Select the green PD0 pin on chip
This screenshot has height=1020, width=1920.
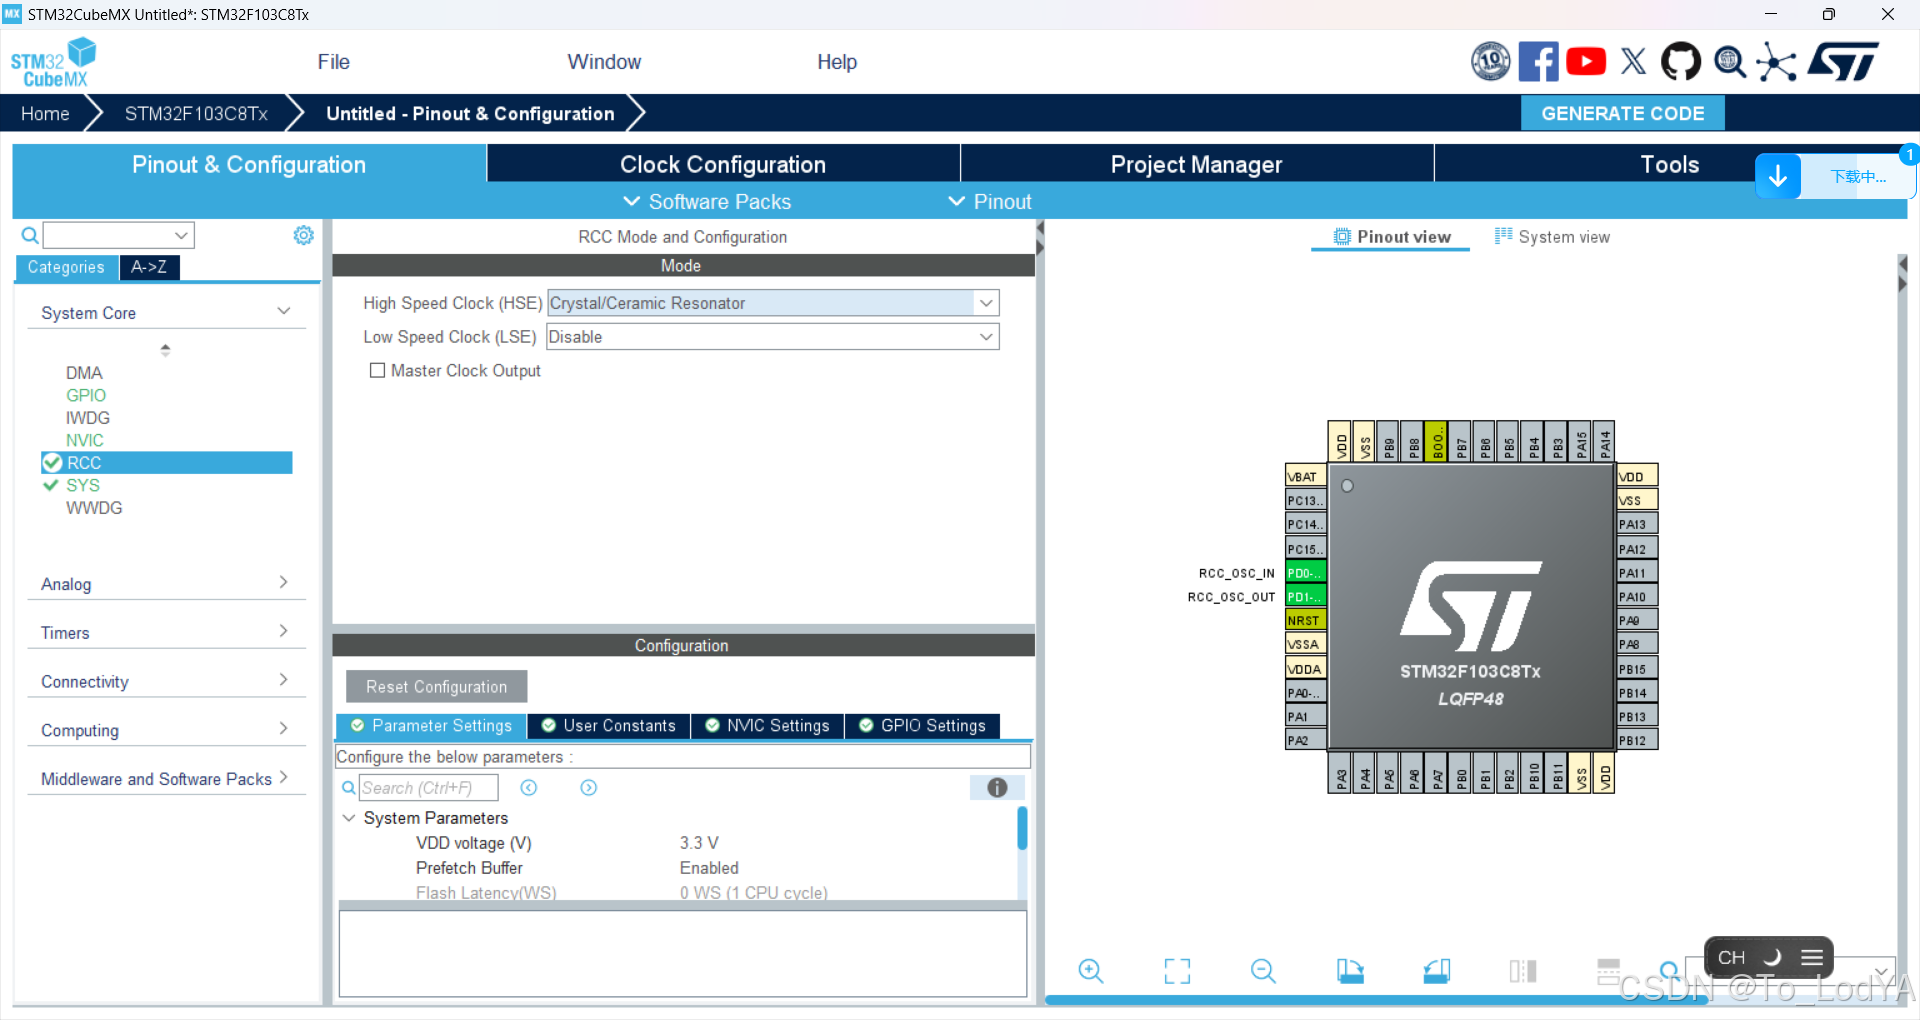pos(1305,573)
